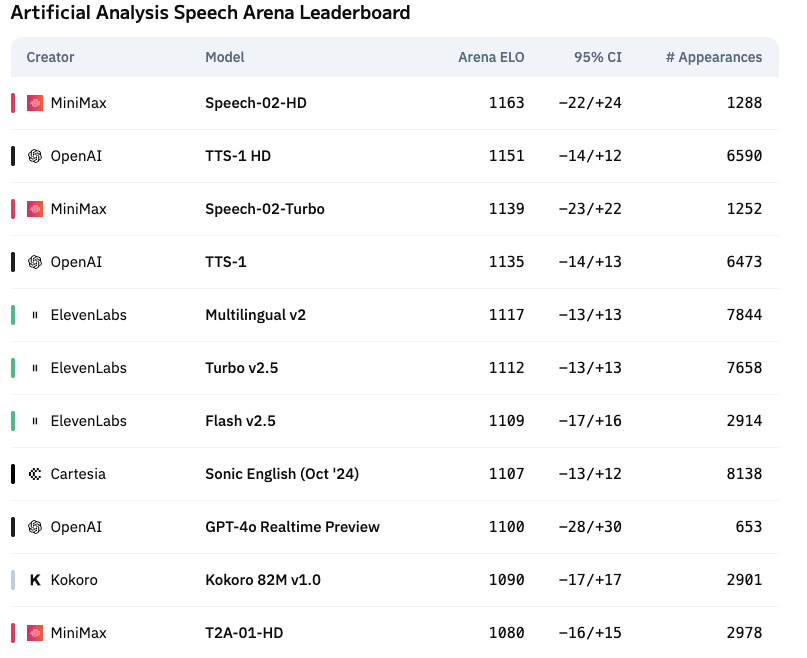This screenshot has height=658, width=807.
Task: Click the Model column header
Action: [x=225, y=57]
